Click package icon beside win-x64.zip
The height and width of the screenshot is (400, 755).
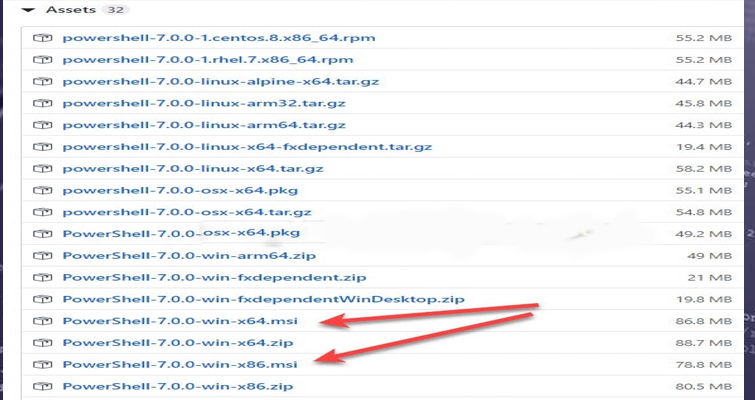pos(42,343)
